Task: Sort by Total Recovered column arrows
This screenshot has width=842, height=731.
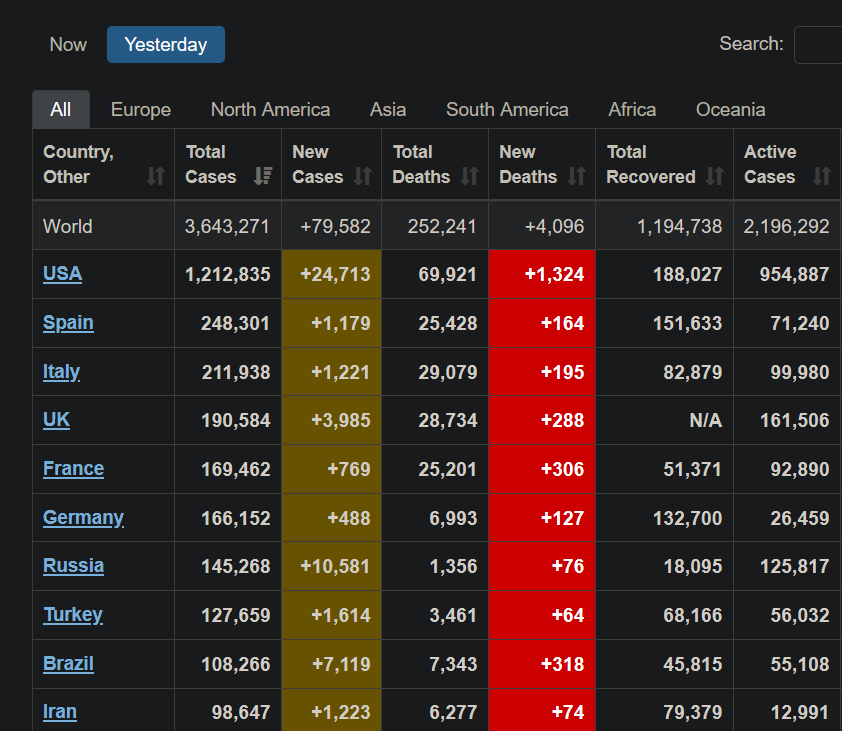Action: (x=715, y=176)
